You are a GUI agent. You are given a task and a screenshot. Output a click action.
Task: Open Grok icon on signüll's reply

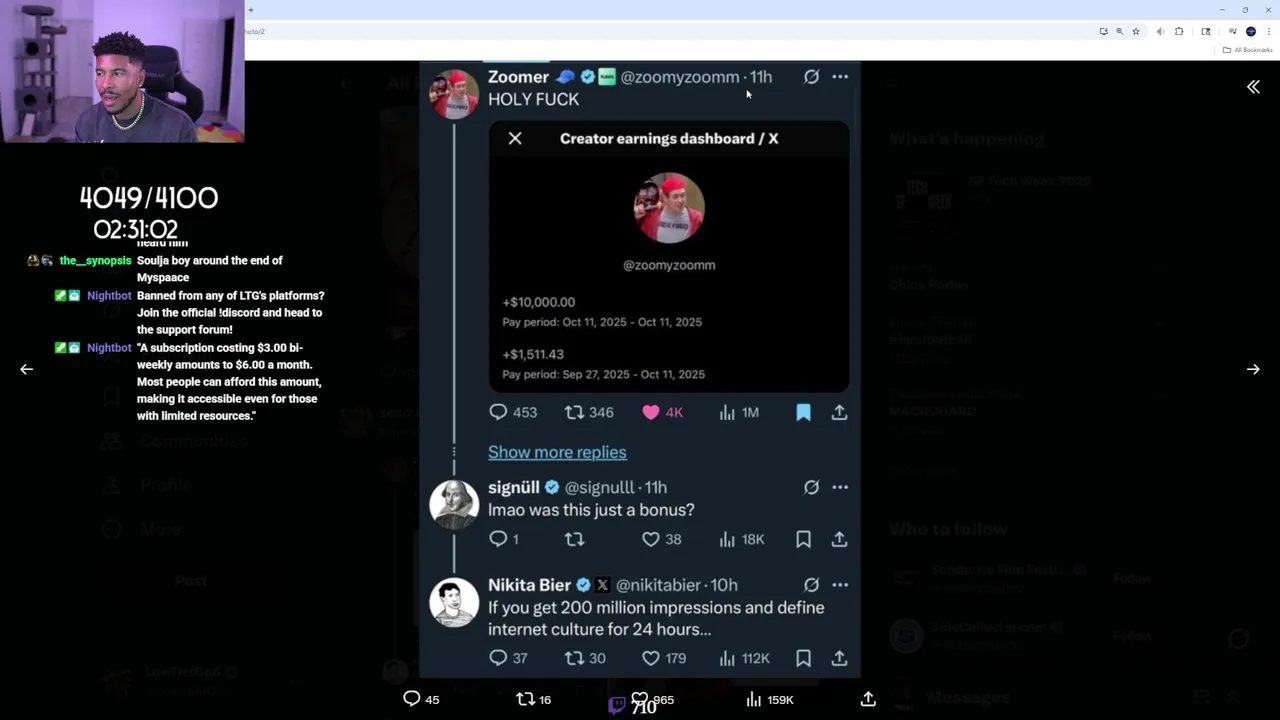tap(811, 487)
